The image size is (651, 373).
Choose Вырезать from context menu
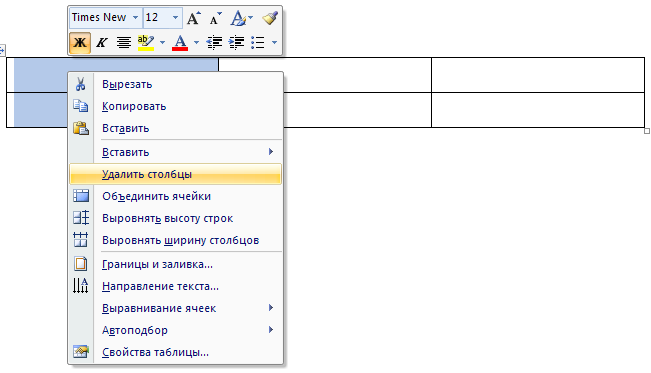pyautogui.click(x=176, y=84)
